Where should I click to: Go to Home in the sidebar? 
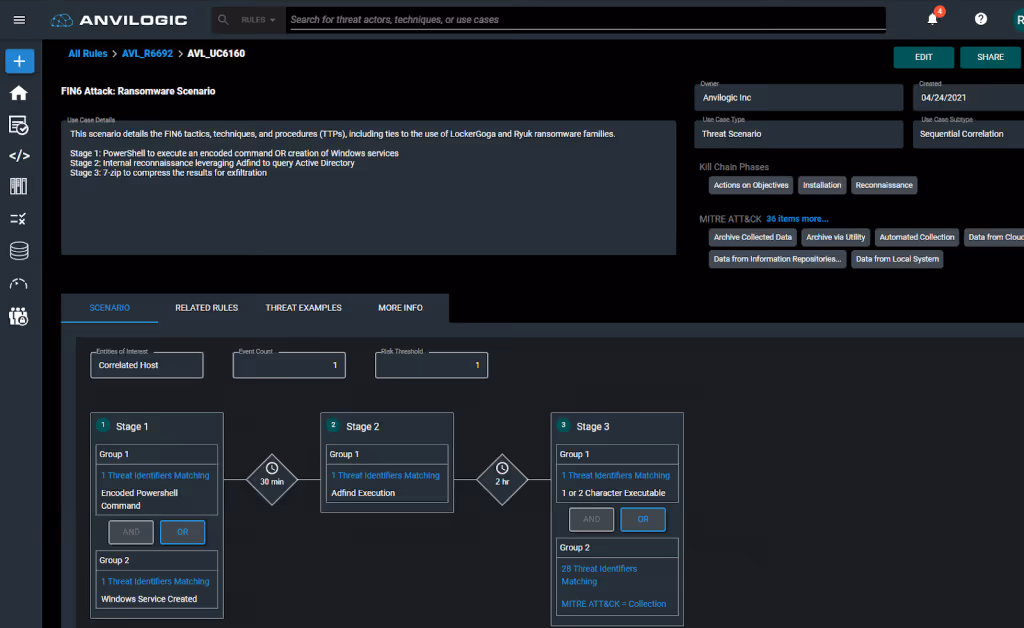pyautogui.click(x=19, y=93)
